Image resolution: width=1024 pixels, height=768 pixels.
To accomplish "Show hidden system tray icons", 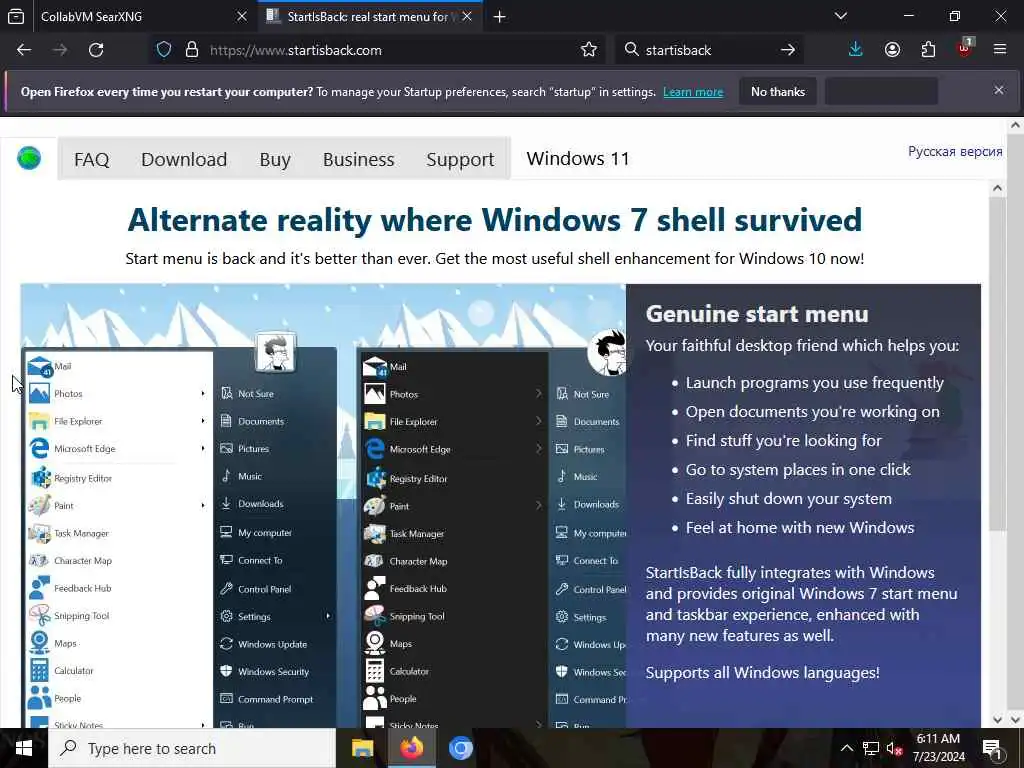I will click(846, 748).
